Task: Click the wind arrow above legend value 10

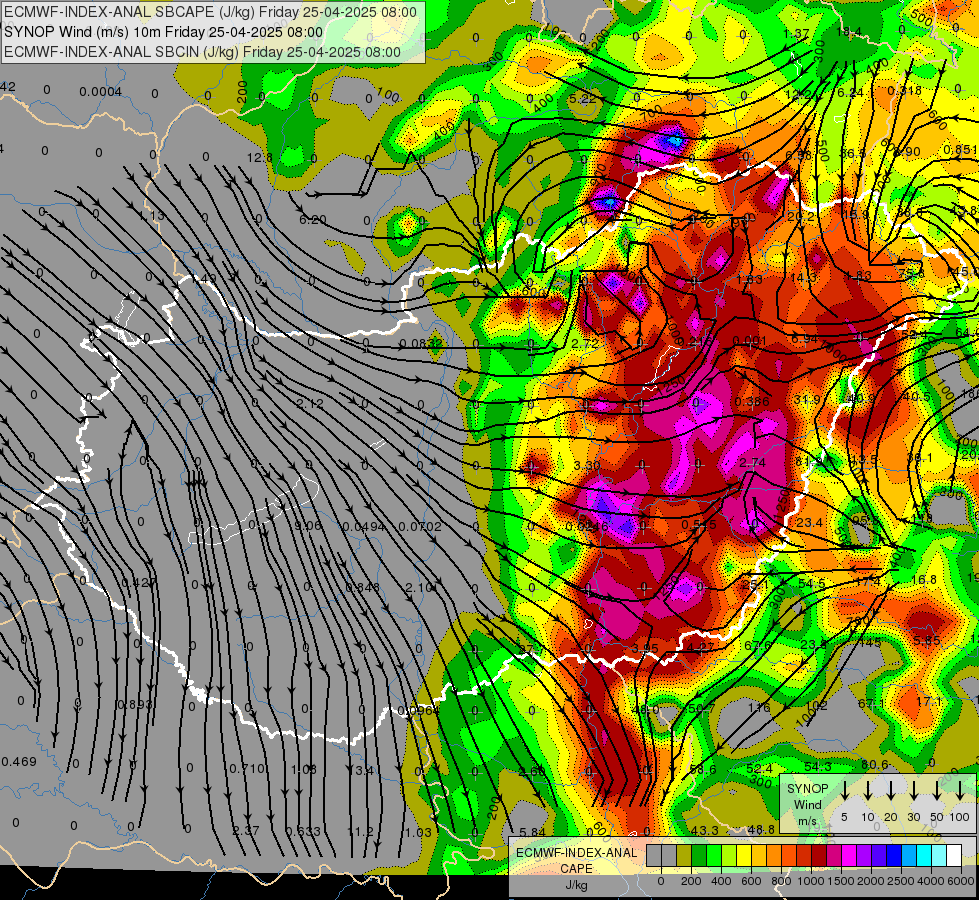Action: [868, 790]
